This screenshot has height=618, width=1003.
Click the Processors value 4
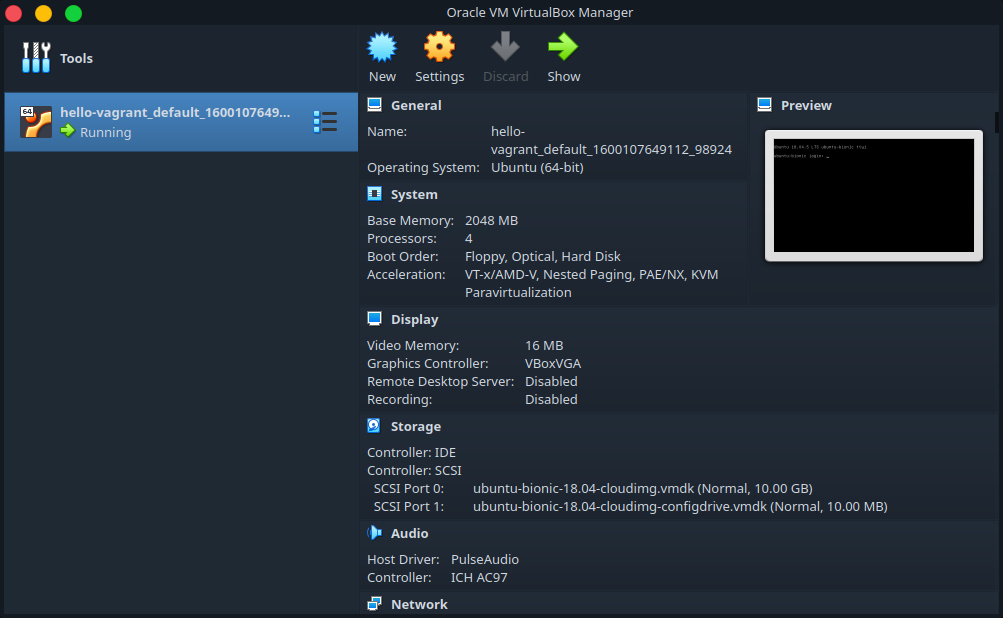tap(468, 239)
